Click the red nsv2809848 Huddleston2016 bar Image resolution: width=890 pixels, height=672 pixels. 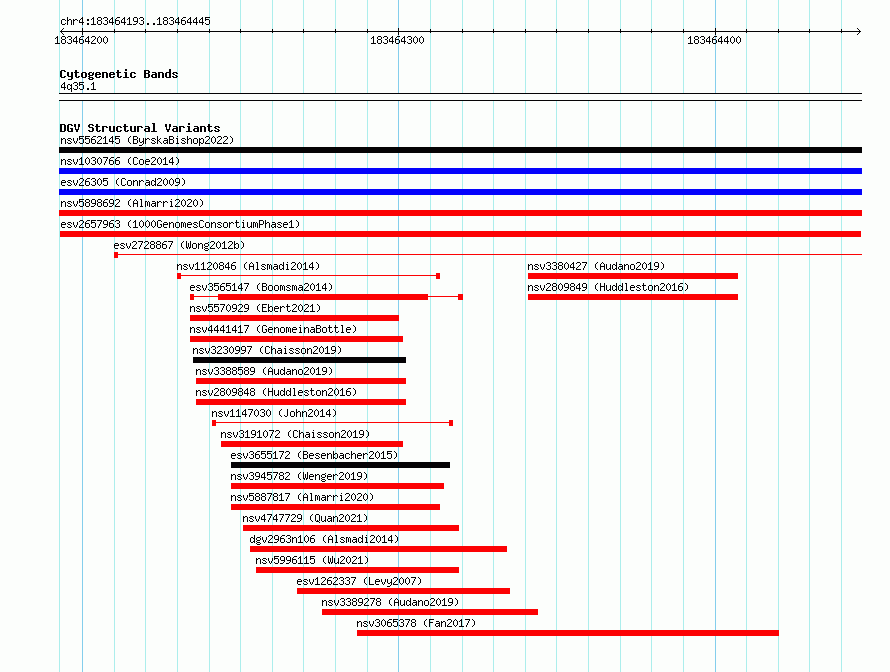tap(301, 402)
